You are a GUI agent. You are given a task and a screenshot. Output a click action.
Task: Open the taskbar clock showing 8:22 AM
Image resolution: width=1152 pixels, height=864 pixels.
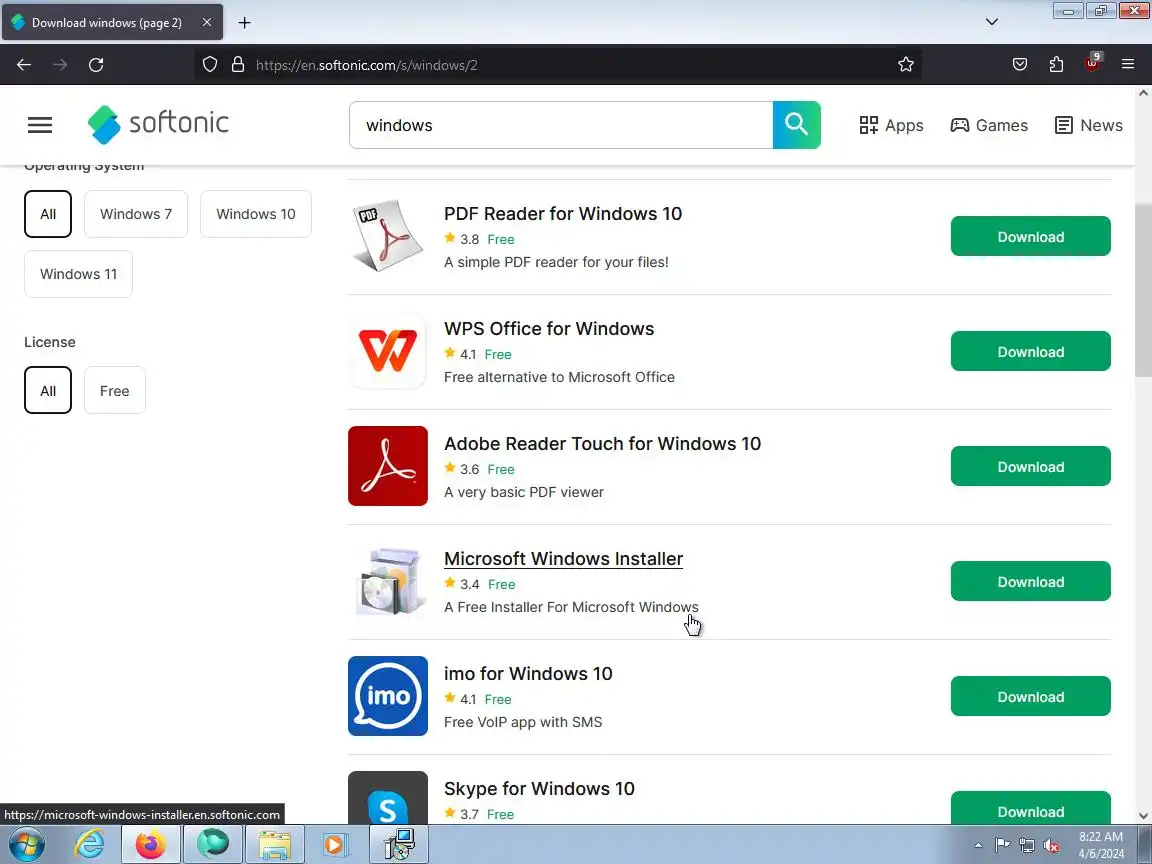pyautogui.click(x=1101, y=845)
